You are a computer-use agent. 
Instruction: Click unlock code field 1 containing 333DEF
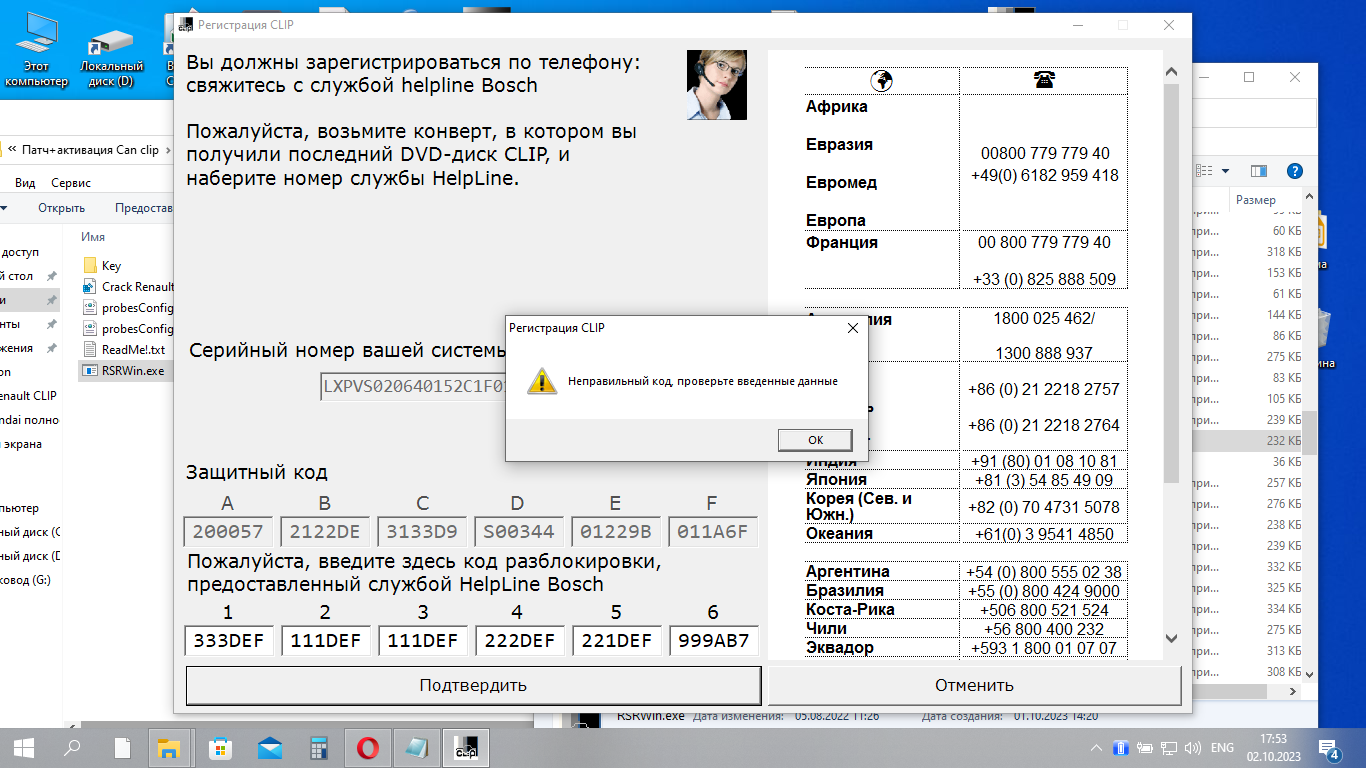pos(228,641)
